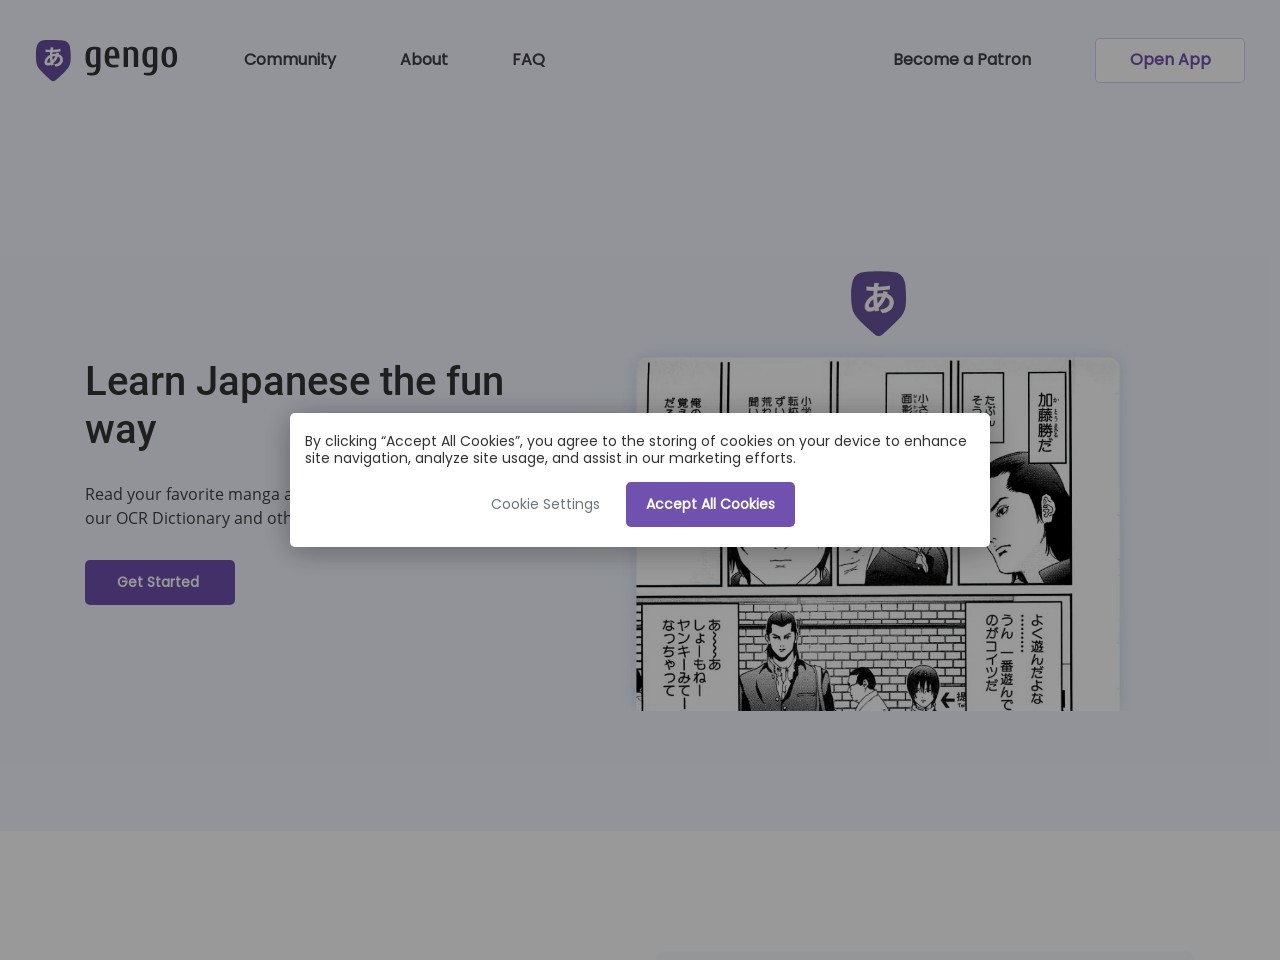Click the gengo wordmark text in header
This screenshot has width=1280, height=960.
tap(131, 59)
